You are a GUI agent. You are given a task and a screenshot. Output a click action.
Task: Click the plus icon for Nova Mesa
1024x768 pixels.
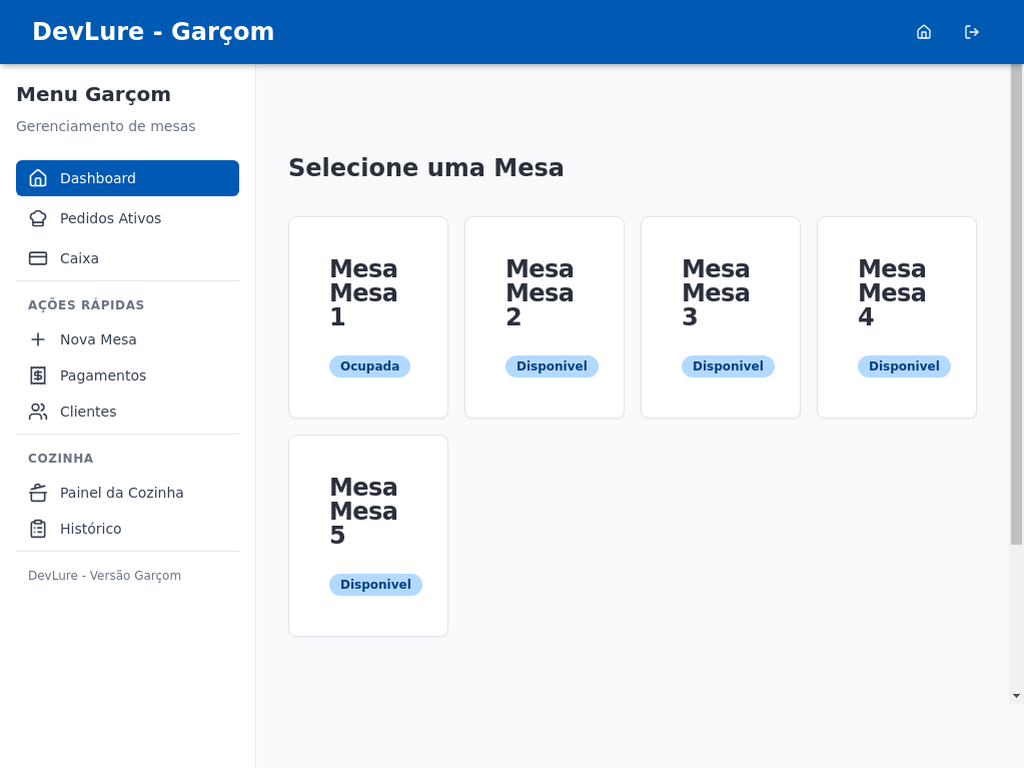pyautogui.click(x=38, y=339)
